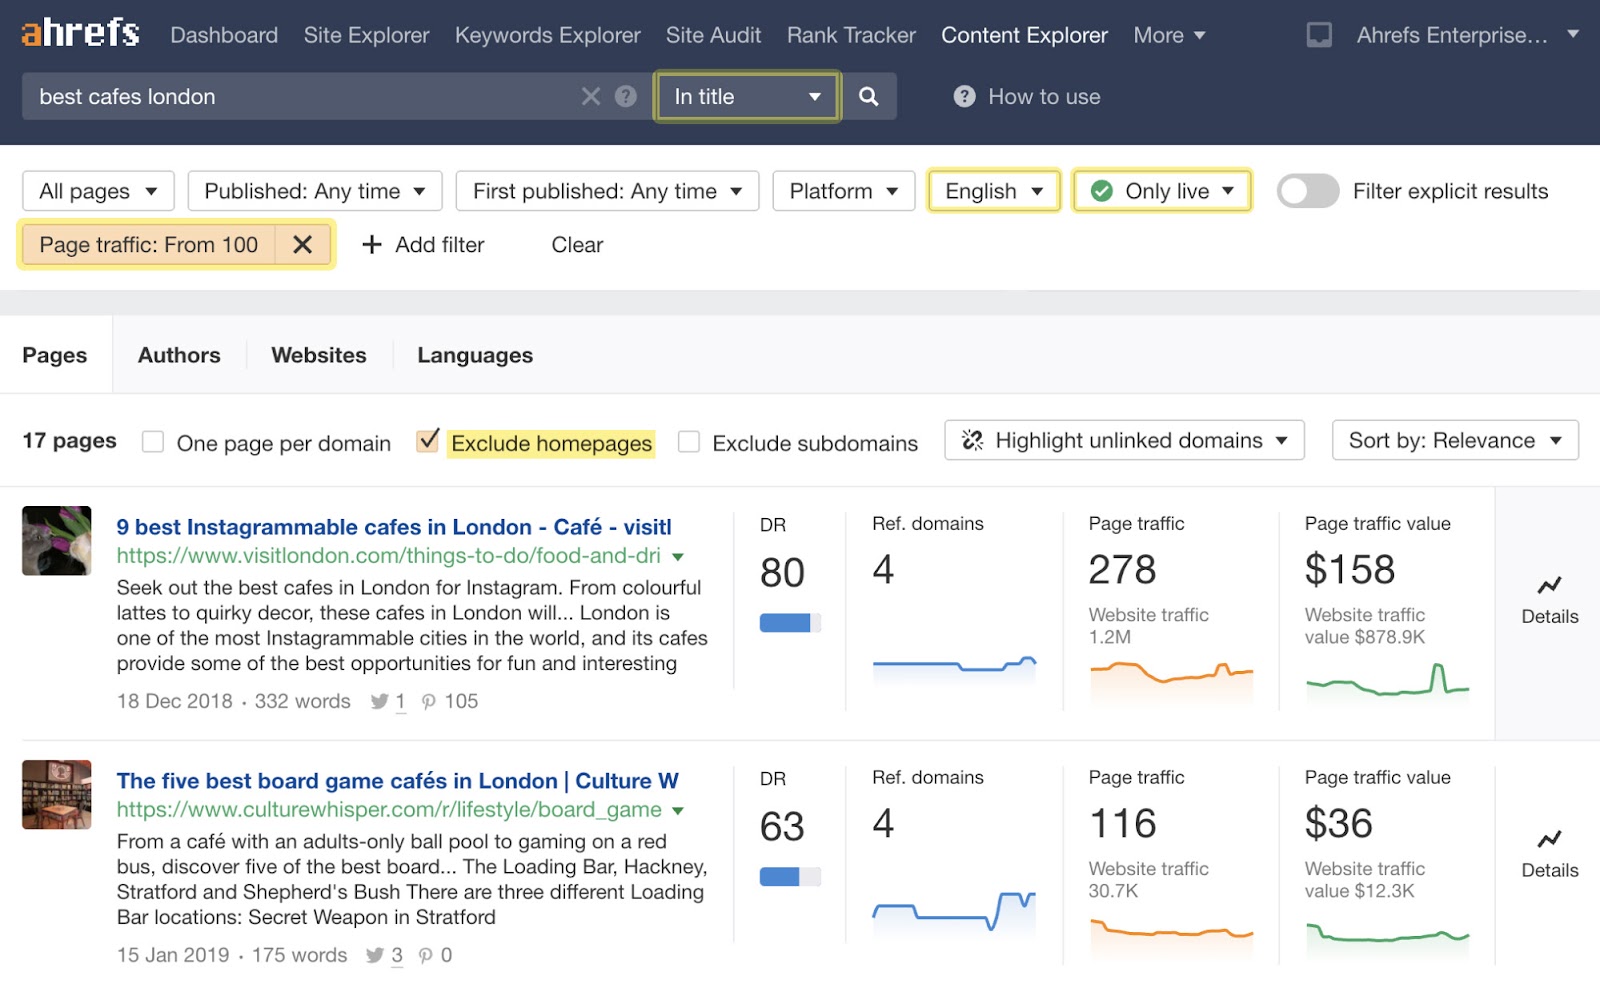Image resolution: width=1600 pixels, height=992 pixels.
Task: Switch to the Authors tab
Action: [x=179, y=355]
